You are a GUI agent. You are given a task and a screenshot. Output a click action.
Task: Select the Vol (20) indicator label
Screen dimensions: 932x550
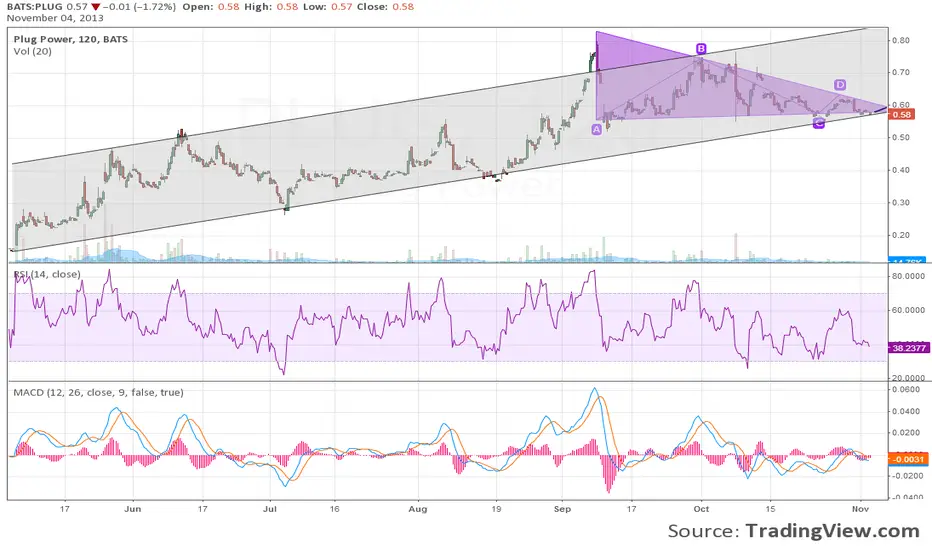click(33, 52)
